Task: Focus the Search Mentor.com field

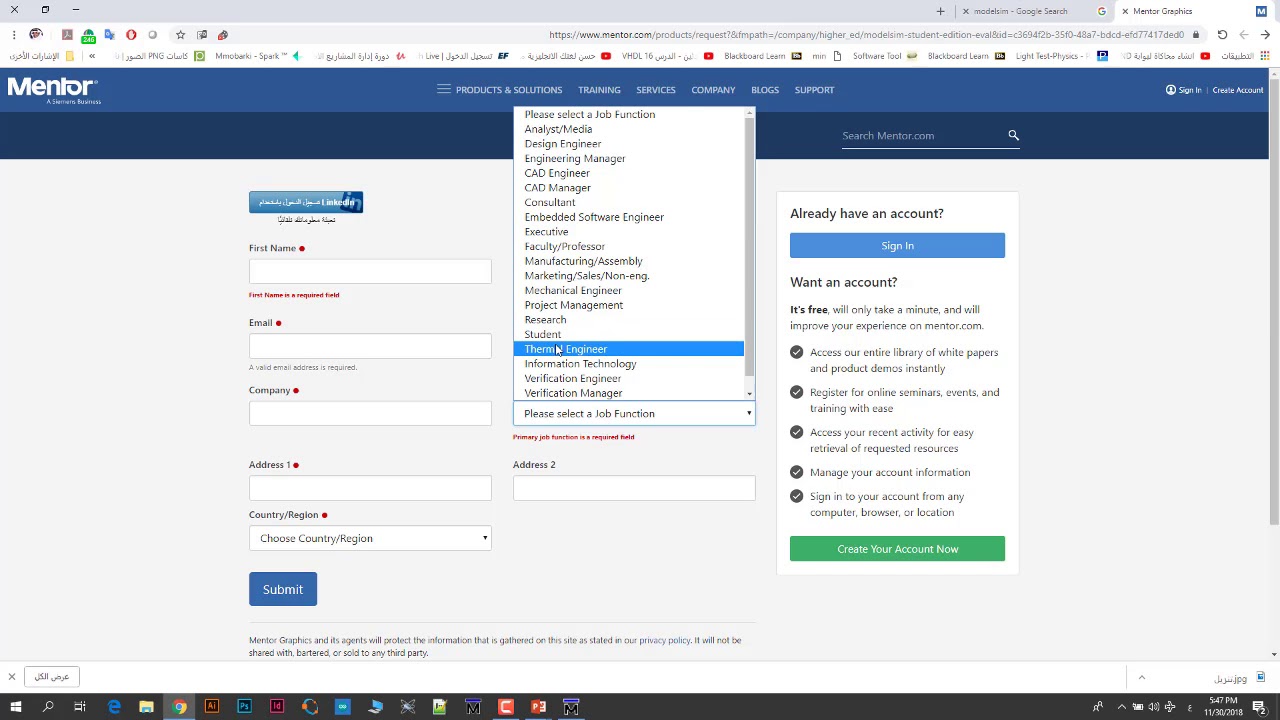Action: (922, 135)
